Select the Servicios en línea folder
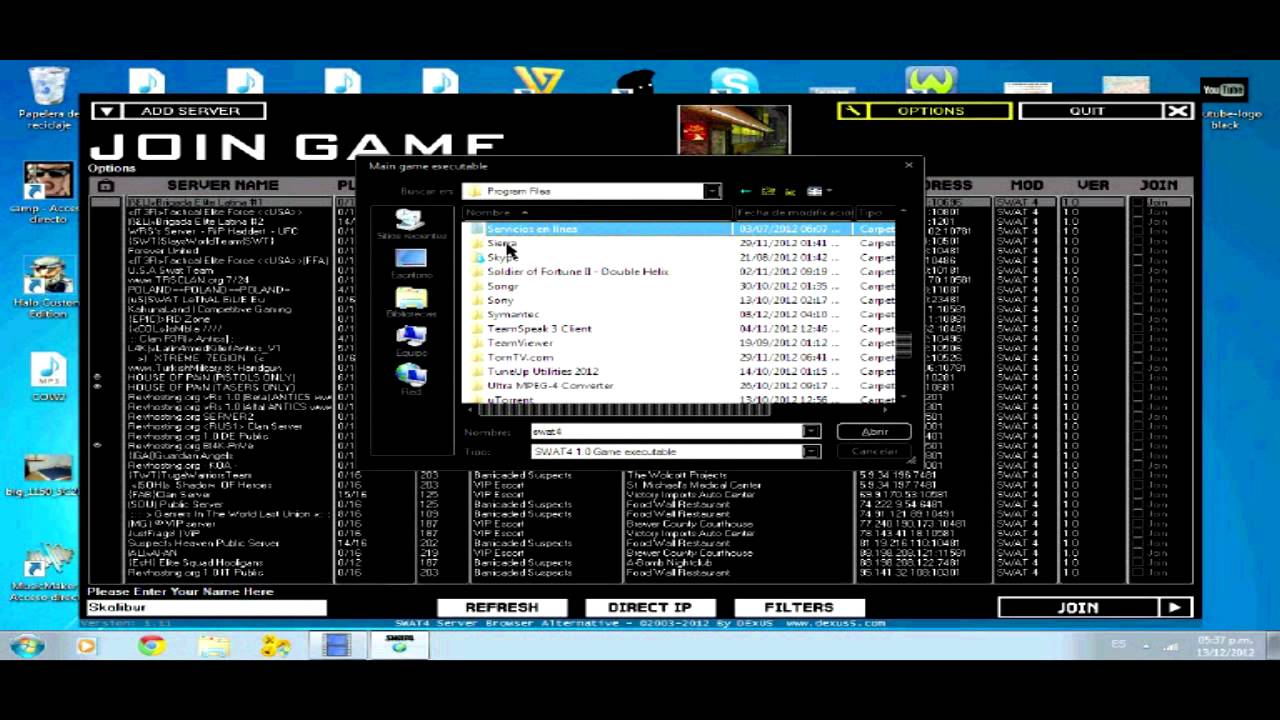 pyautogui.click(x=531, y=229)
